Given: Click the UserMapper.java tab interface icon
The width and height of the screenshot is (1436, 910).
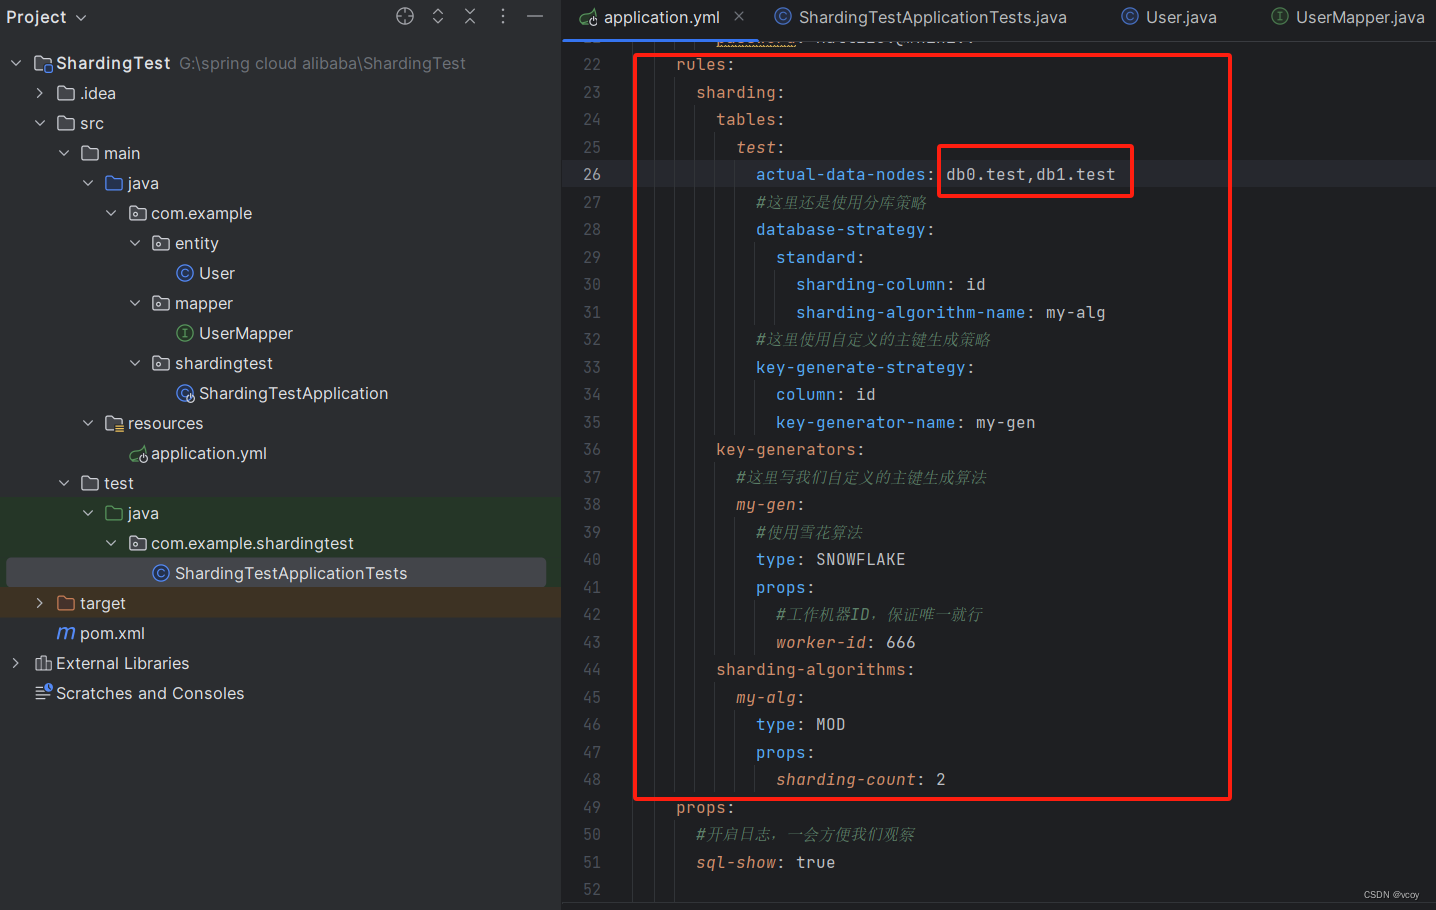Looking at the screenshot, I should coord(1279,16).
